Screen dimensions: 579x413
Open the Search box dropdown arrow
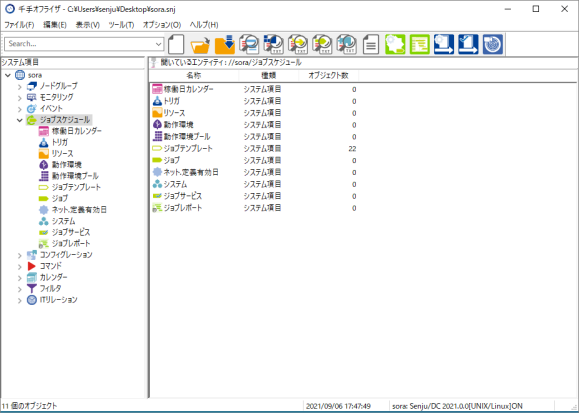coord(158,44)
